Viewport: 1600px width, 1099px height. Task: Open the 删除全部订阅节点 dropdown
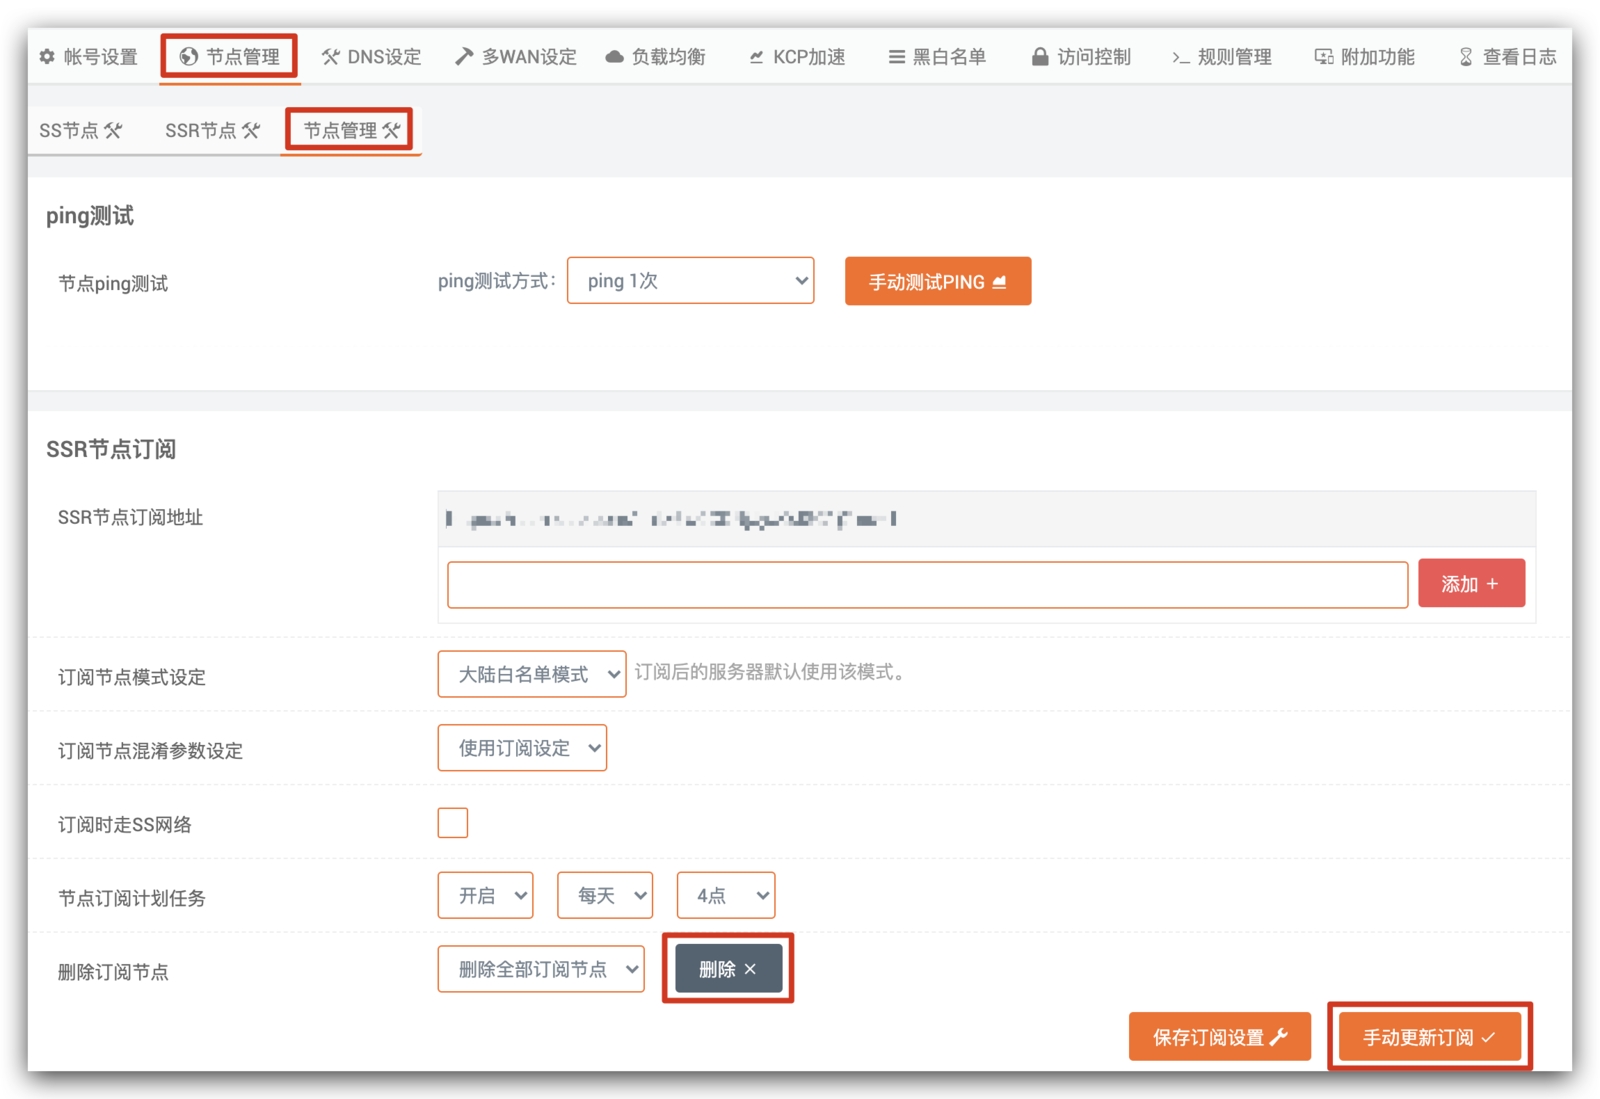point(540,969)
